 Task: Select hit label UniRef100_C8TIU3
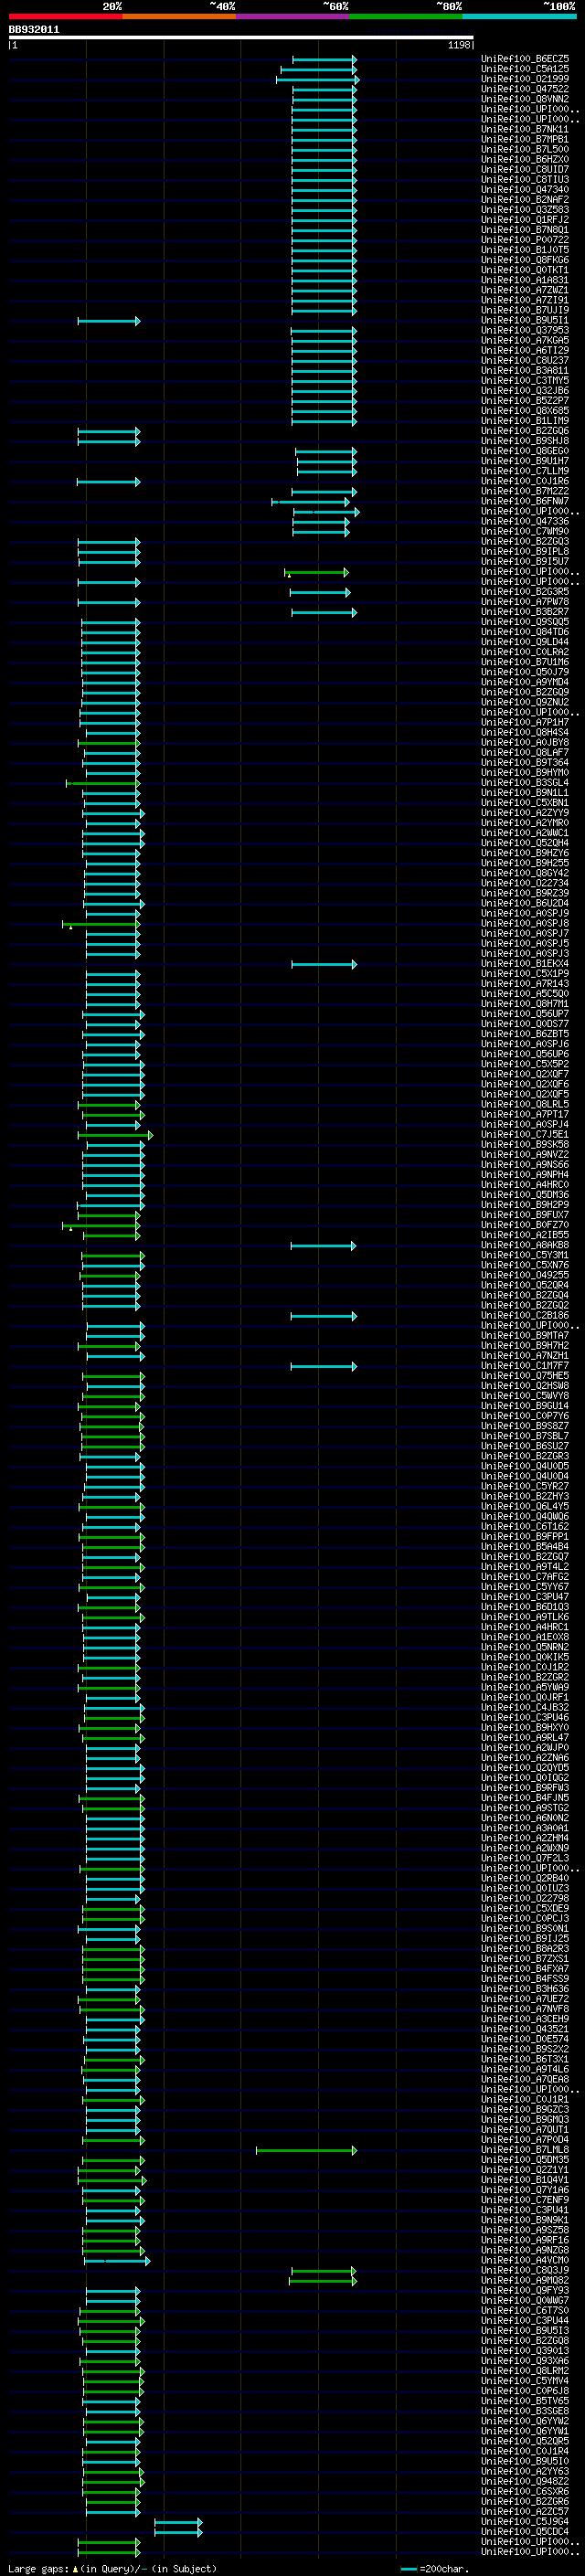pos(525,179)
